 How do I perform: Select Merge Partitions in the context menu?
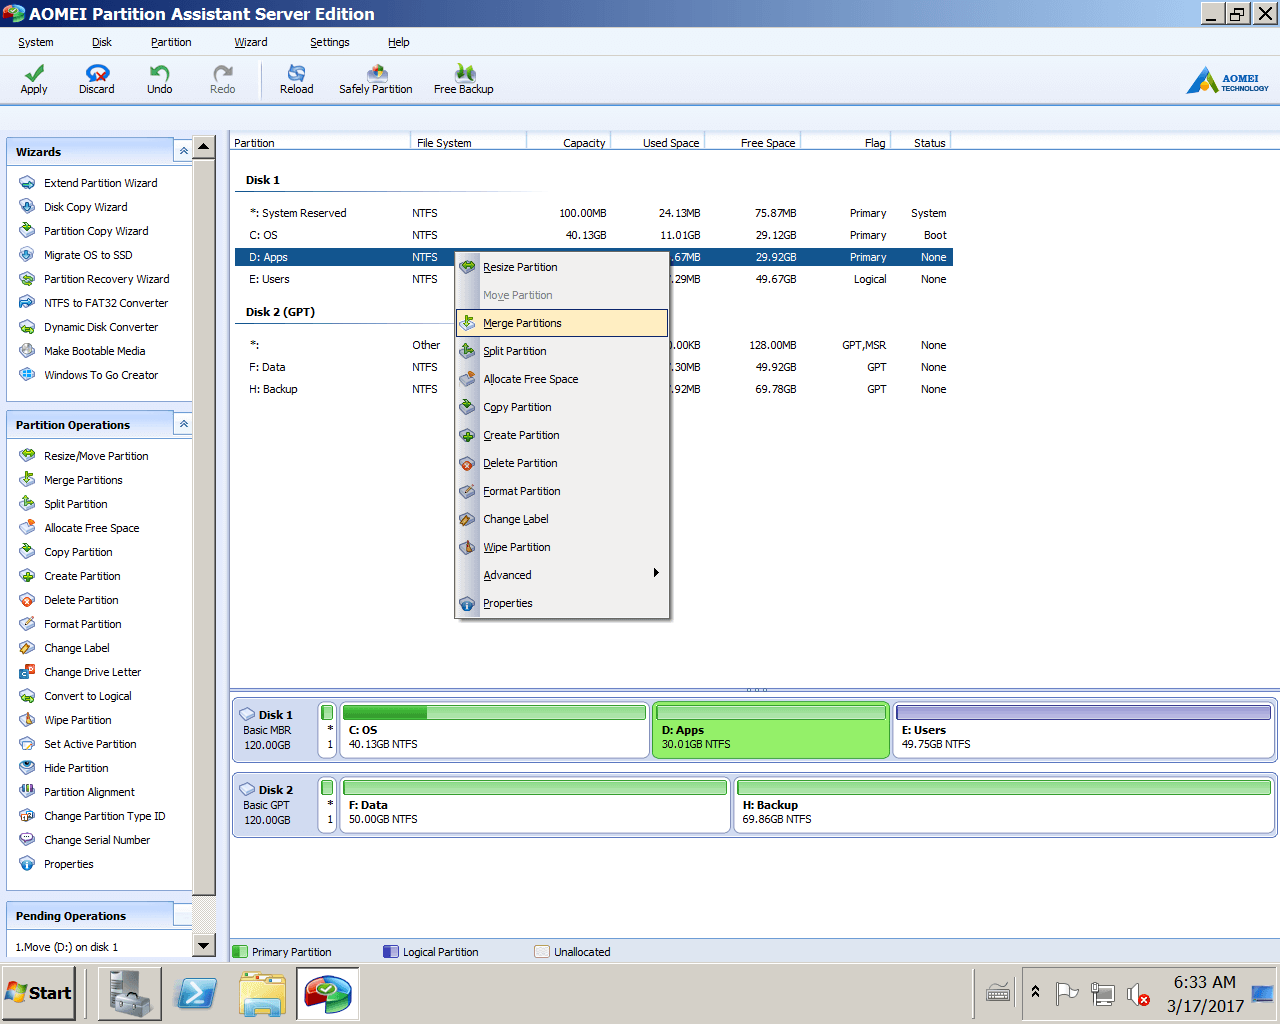tap(562, 323)
